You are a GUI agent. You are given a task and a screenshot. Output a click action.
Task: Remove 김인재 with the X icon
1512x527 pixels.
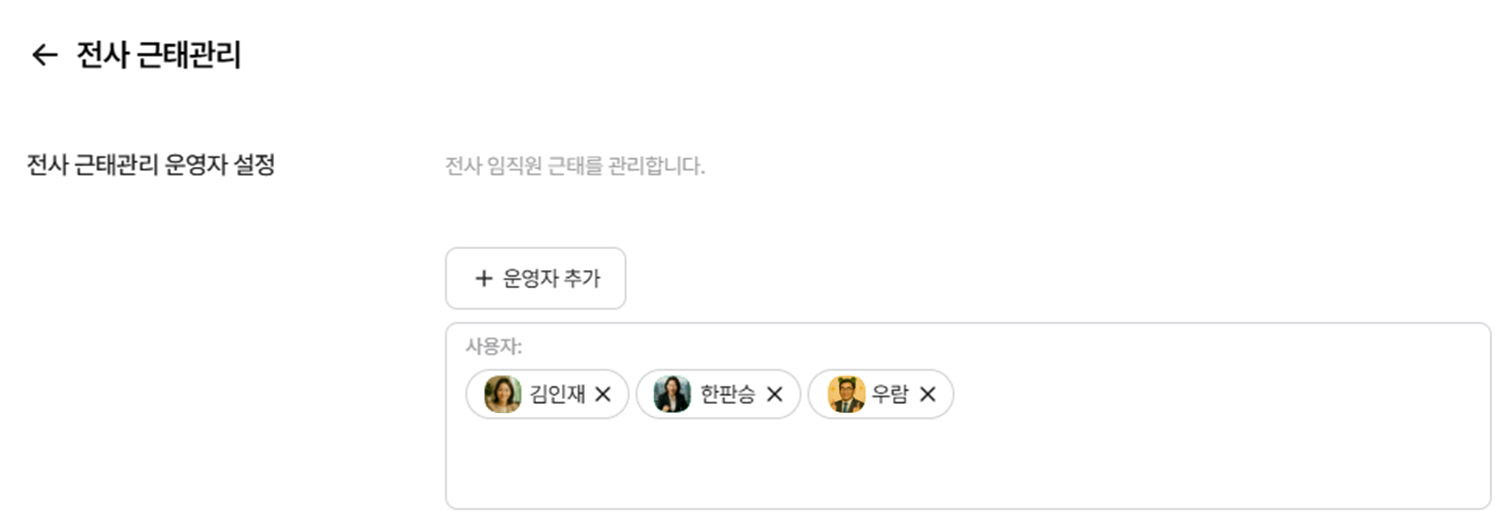[602, 395]
